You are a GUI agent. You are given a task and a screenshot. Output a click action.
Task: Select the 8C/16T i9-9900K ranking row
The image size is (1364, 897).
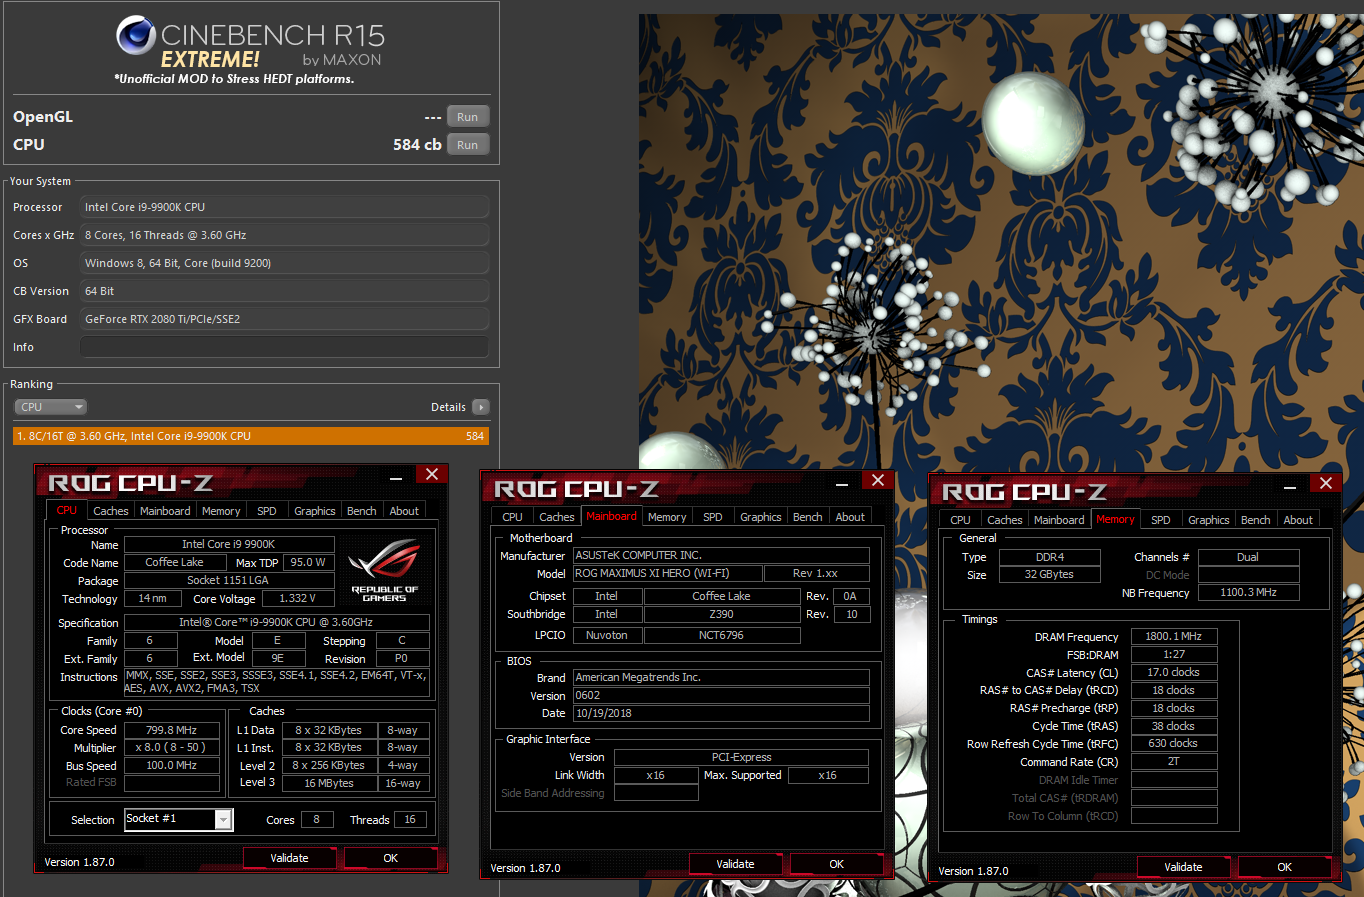click(251, 436)
